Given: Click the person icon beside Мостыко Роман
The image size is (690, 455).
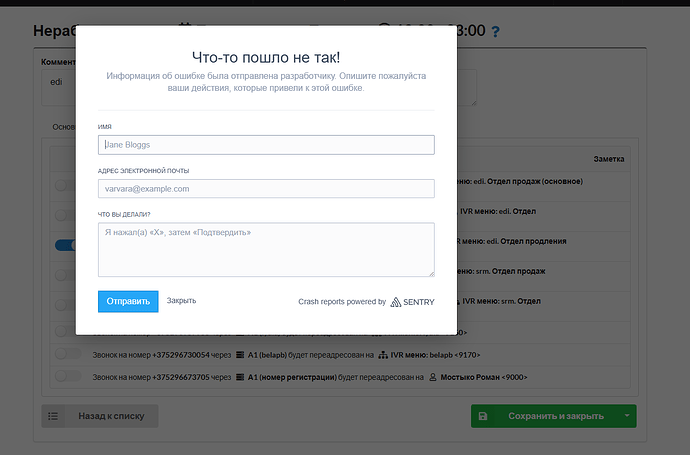Looking at the screenshot, I should tap(433, 377).
